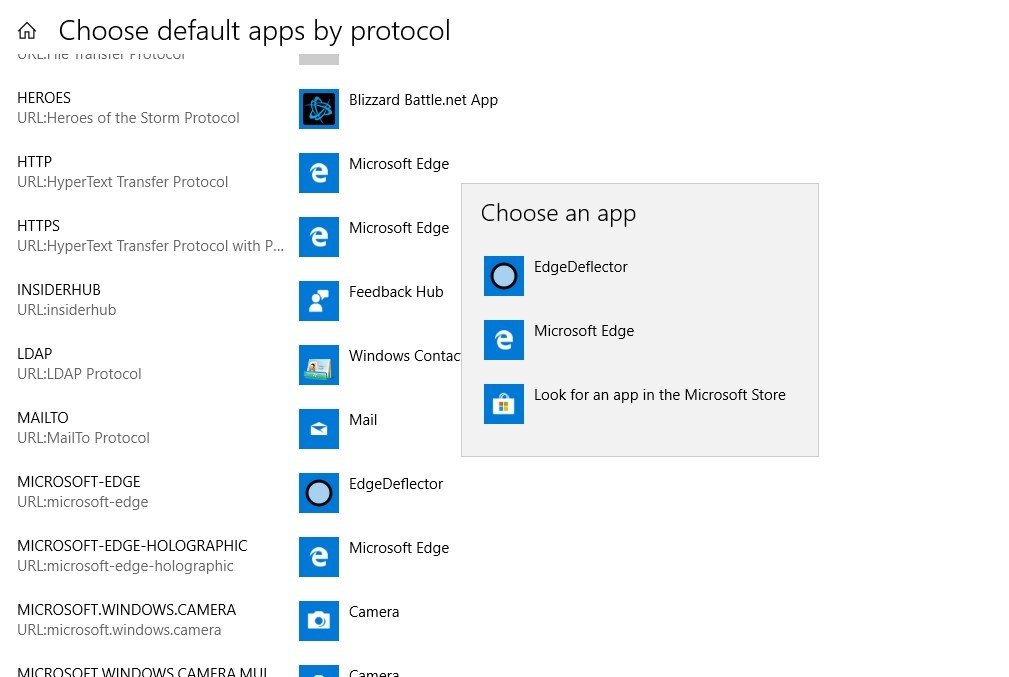Click the URL:insiderhub description
The width and height of the screenshot is (1009, 677).
(x=67, y=310)
